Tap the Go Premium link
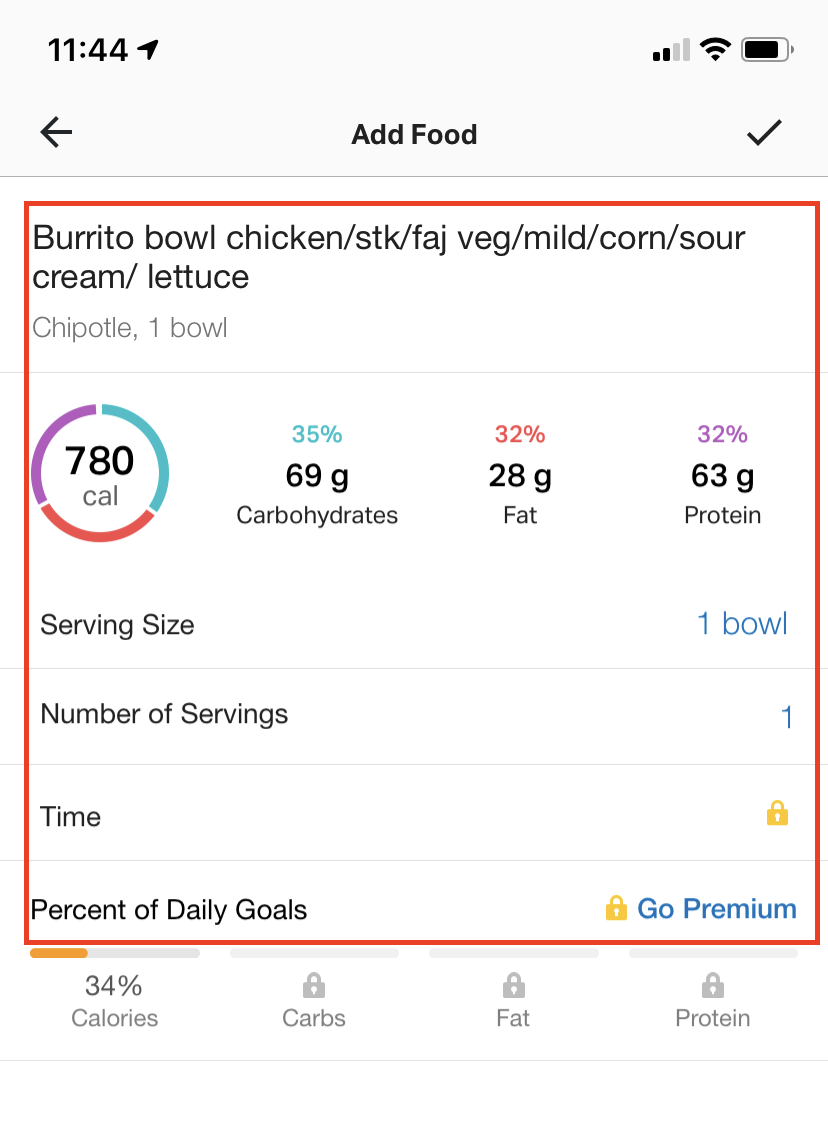This screenshot has height=1125, width=828. [717, 908]
